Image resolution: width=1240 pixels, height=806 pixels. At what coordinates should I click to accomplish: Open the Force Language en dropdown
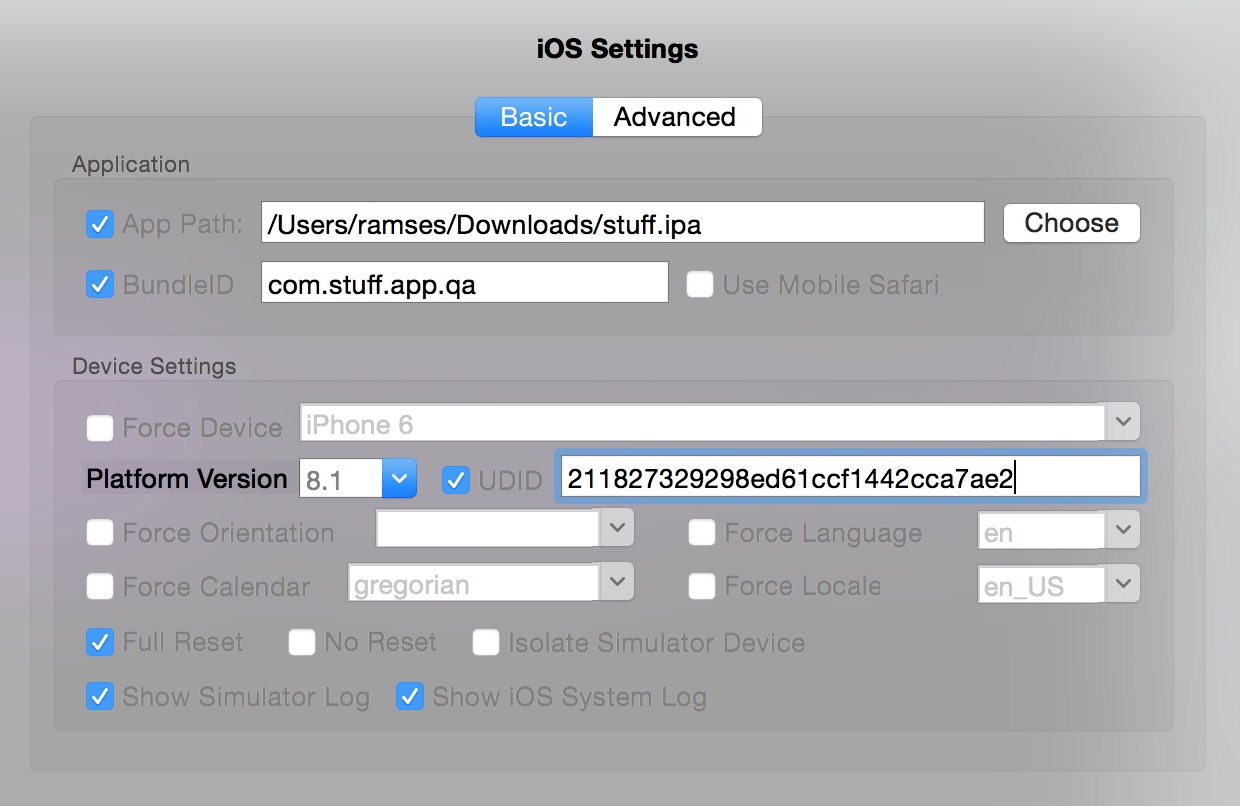(x=1123, y=530)
